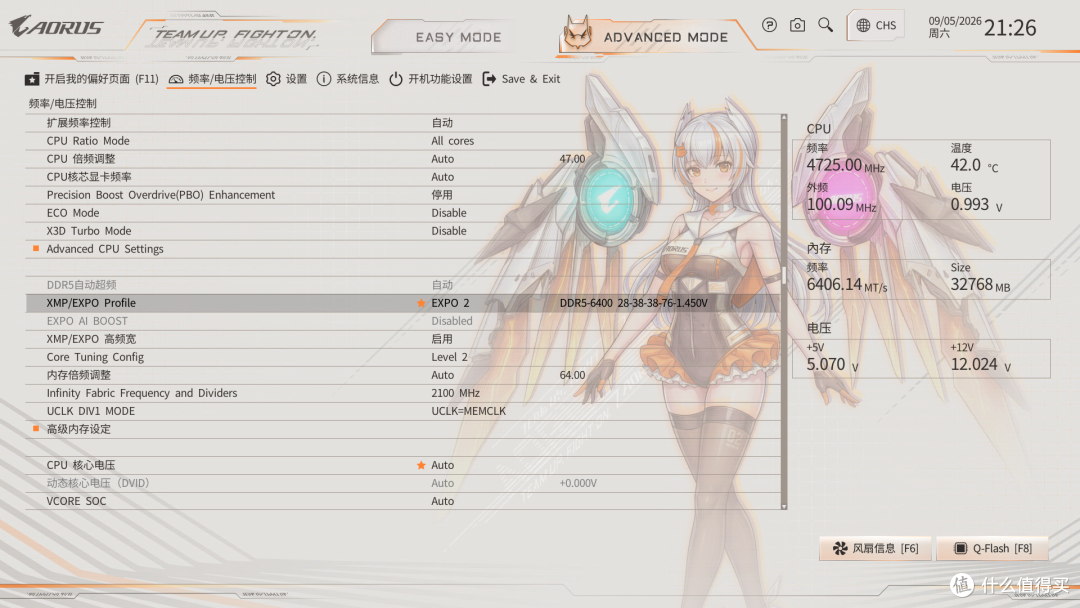The image size is (1080, 608).
Task: Open the help question mark icon
Action: coord(769,25)
